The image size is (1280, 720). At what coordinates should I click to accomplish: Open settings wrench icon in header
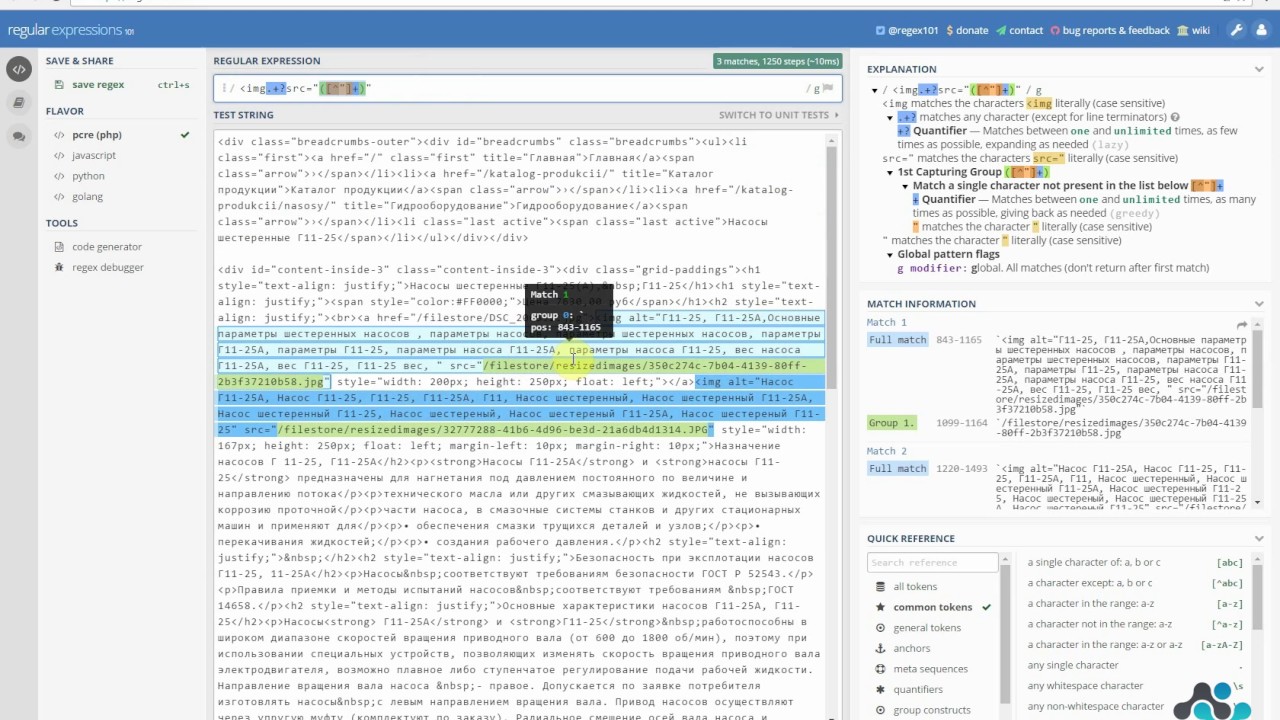tap(1236, 30)
